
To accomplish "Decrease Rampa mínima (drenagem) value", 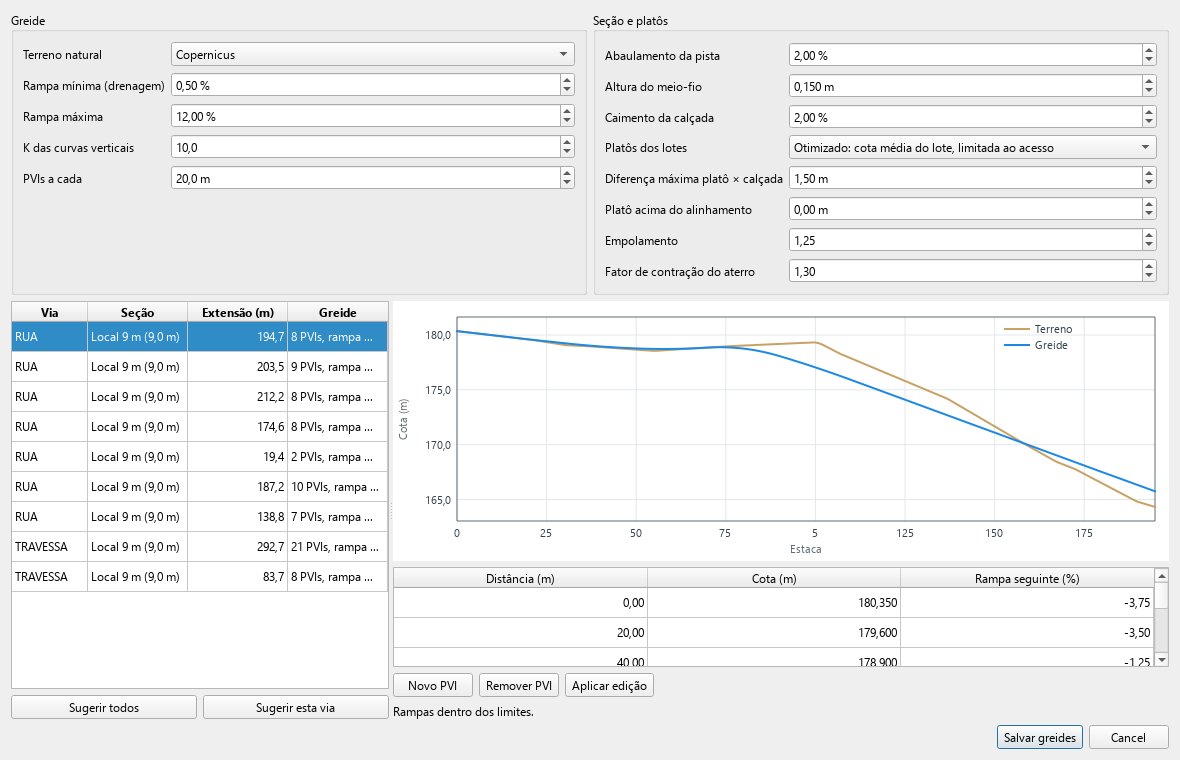I will [x=567, y=90].
